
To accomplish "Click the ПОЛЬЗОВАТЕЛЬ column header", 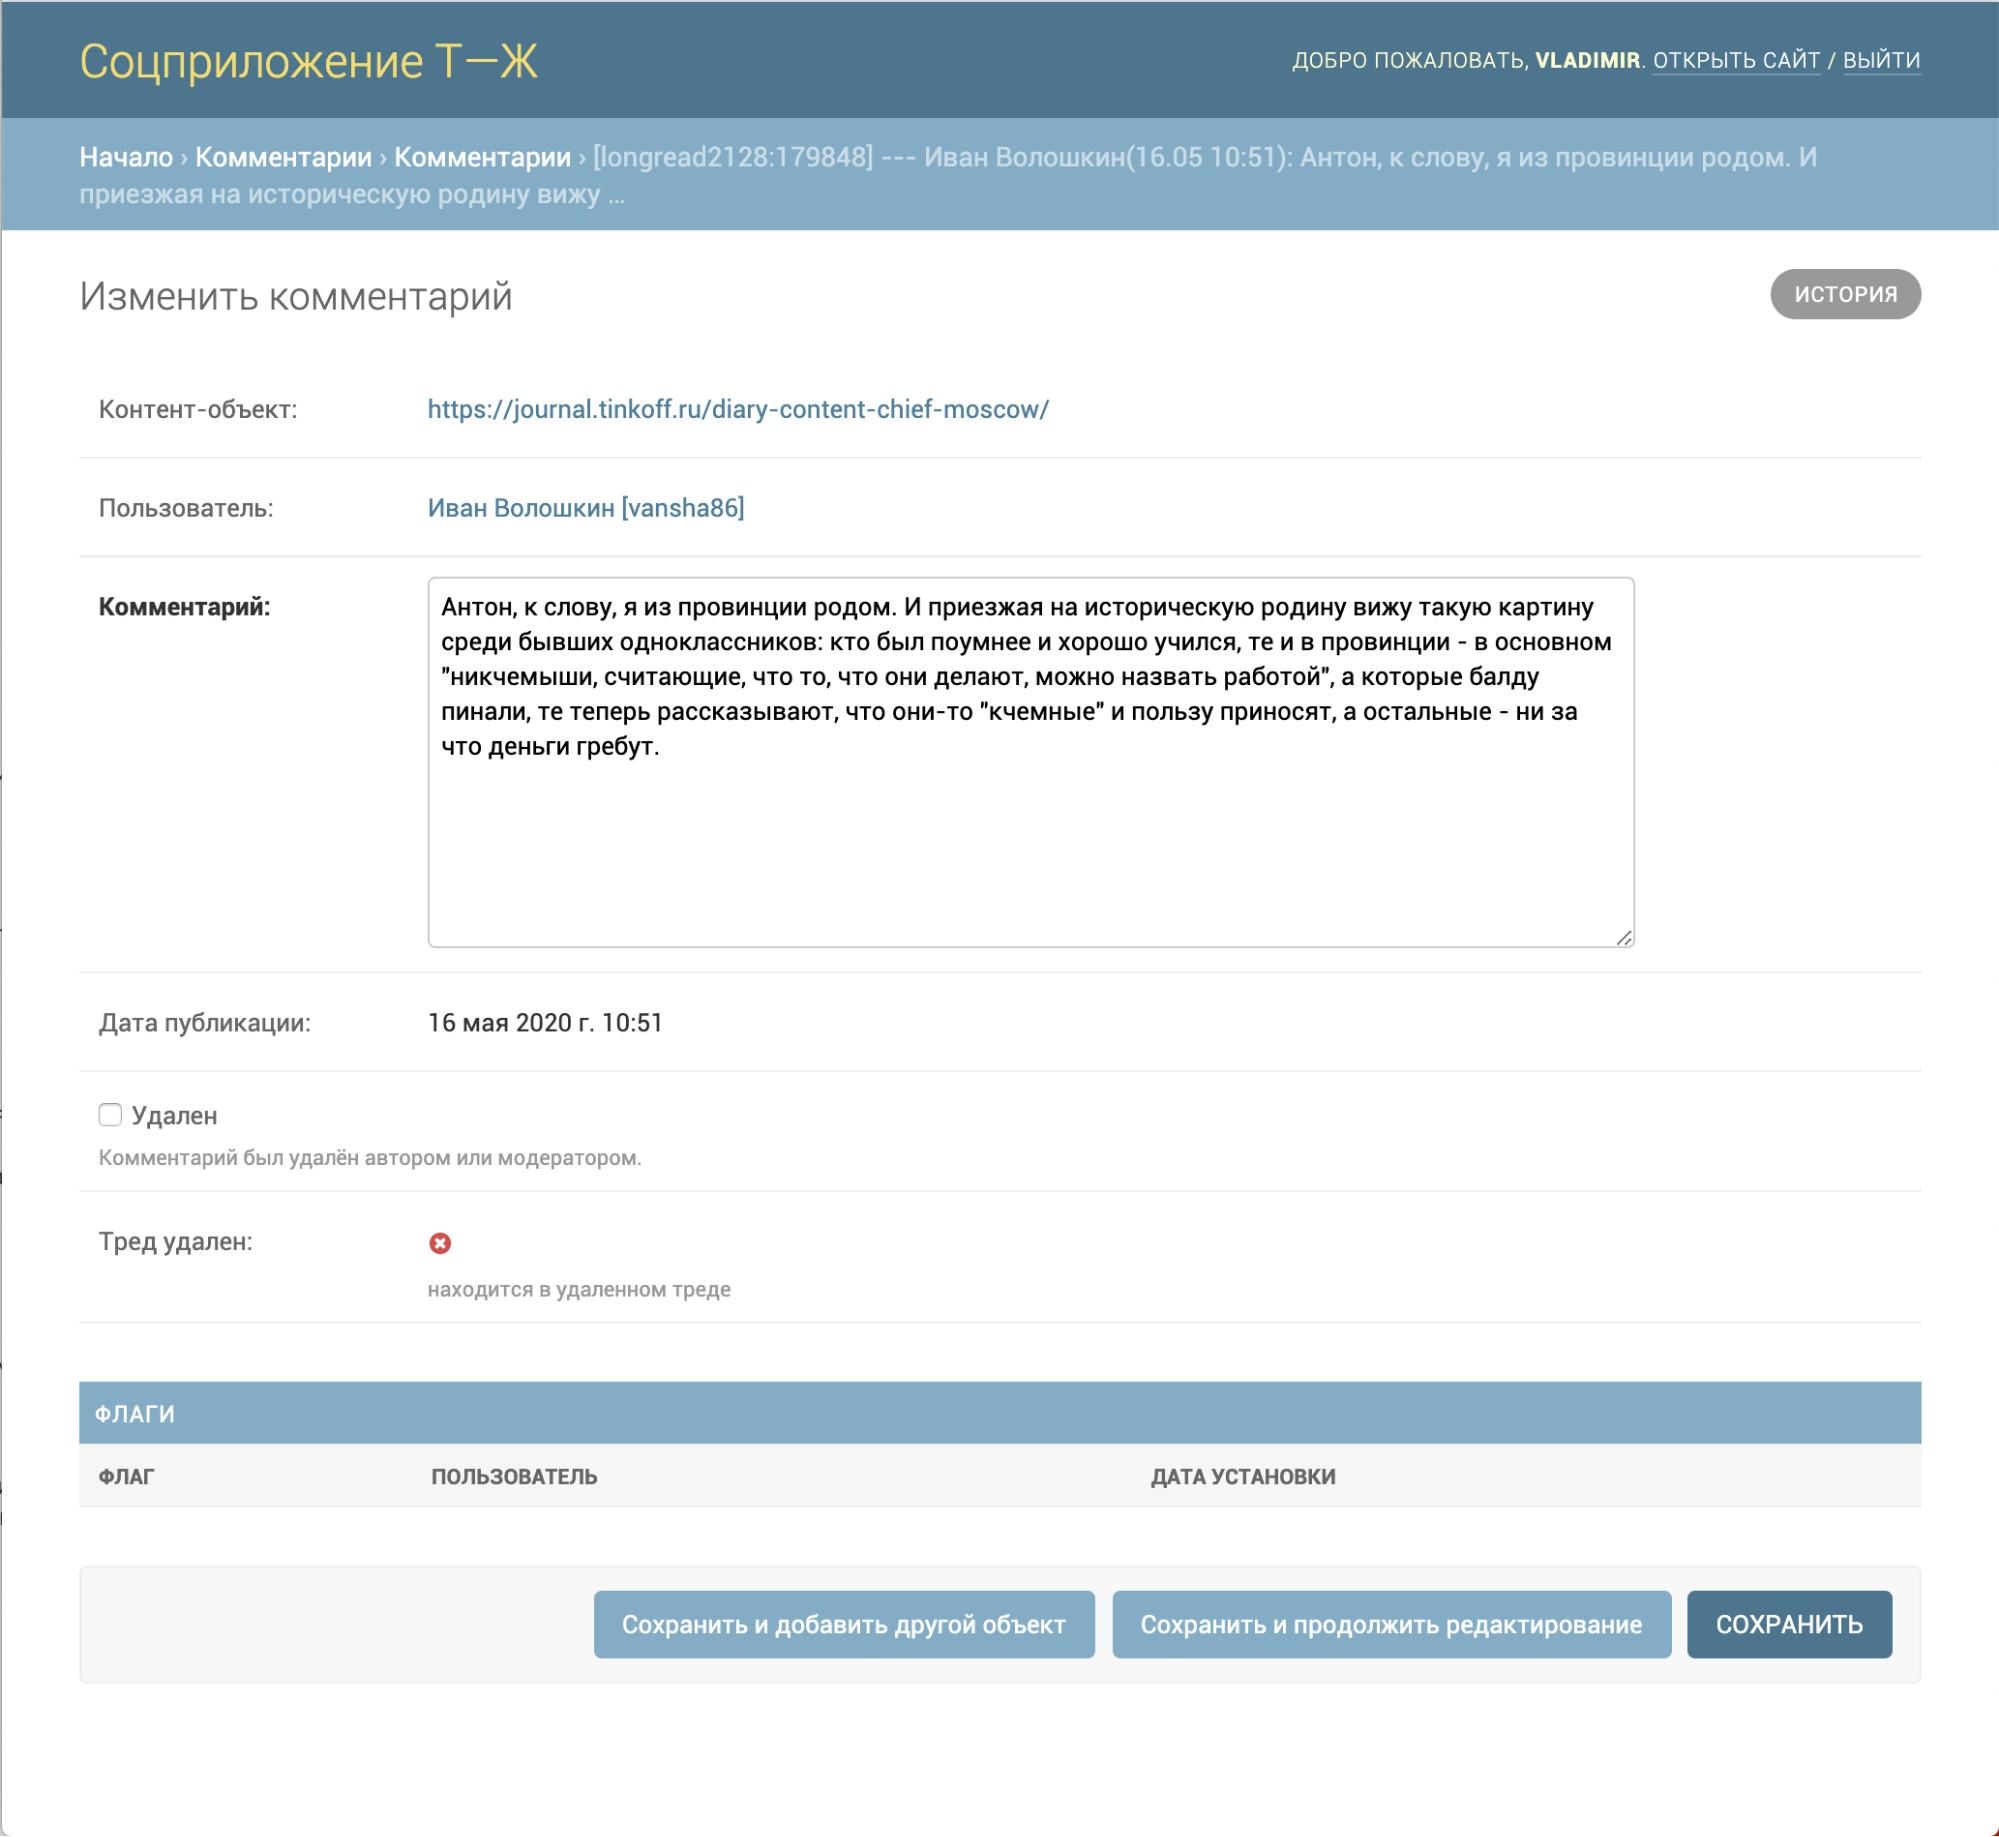I will (x=514, y=1477).
